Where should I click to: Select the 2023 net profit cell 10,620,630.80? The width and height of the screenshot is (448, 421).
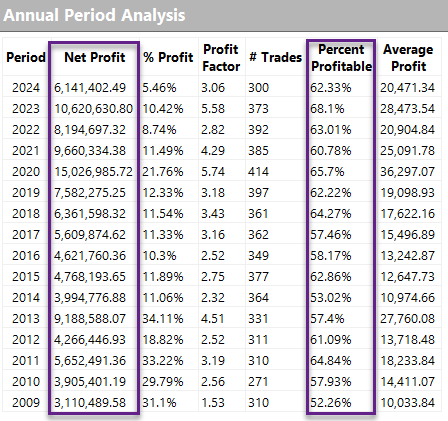[93, 109]
